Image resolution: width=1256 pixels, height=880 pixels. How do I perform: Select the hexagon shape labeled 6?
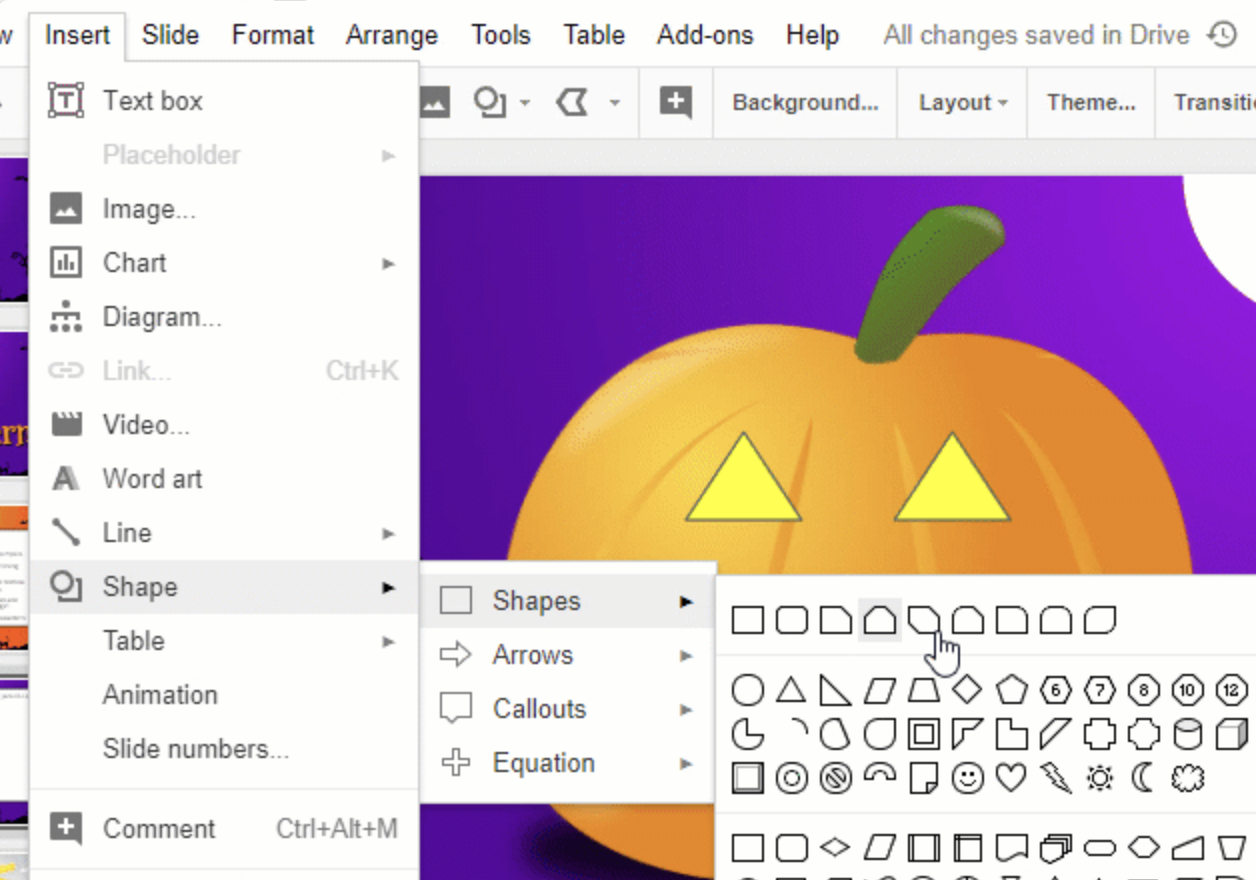coord(1056,690)
